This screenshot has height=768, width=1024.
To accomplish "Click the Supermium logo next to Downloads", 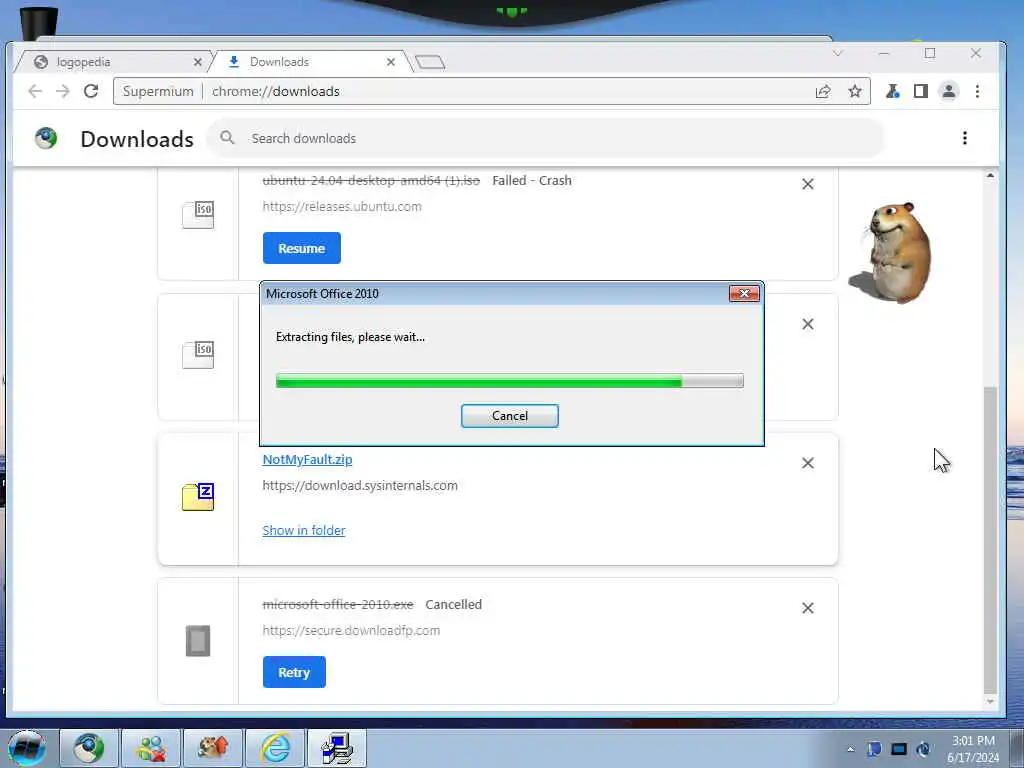I will (46, 138).
